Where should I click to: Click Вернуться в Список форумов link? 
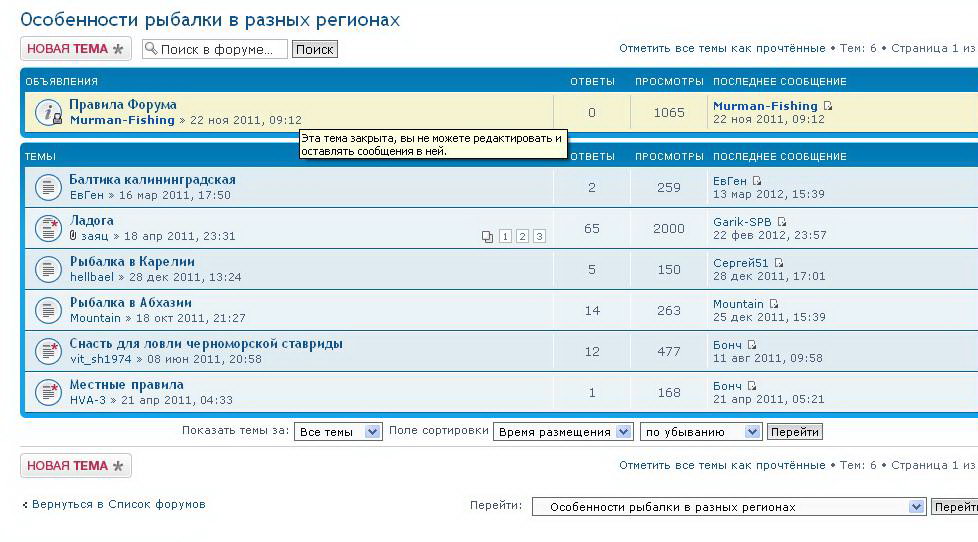pyautogui.click(x=118, y=504)
